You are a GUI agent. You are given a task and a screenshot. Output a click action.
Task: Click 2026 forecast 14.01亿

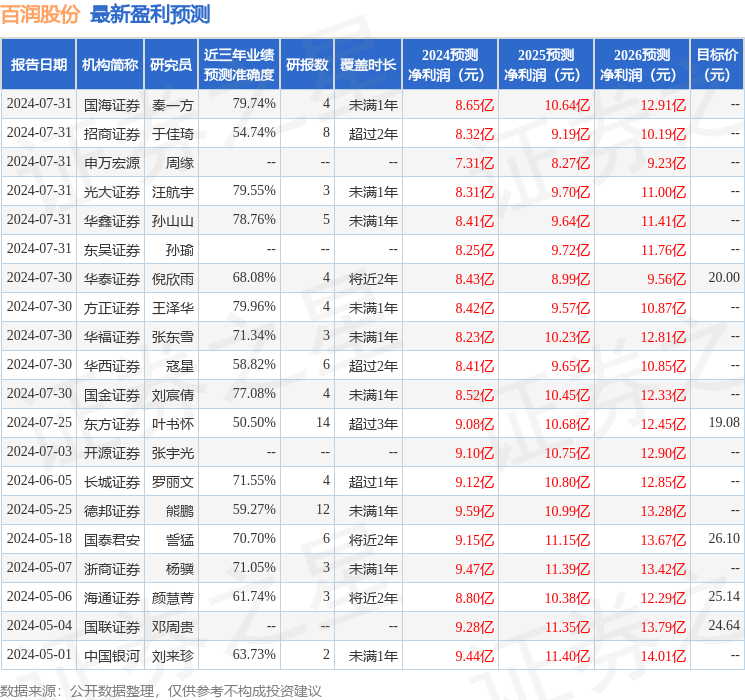663,656
